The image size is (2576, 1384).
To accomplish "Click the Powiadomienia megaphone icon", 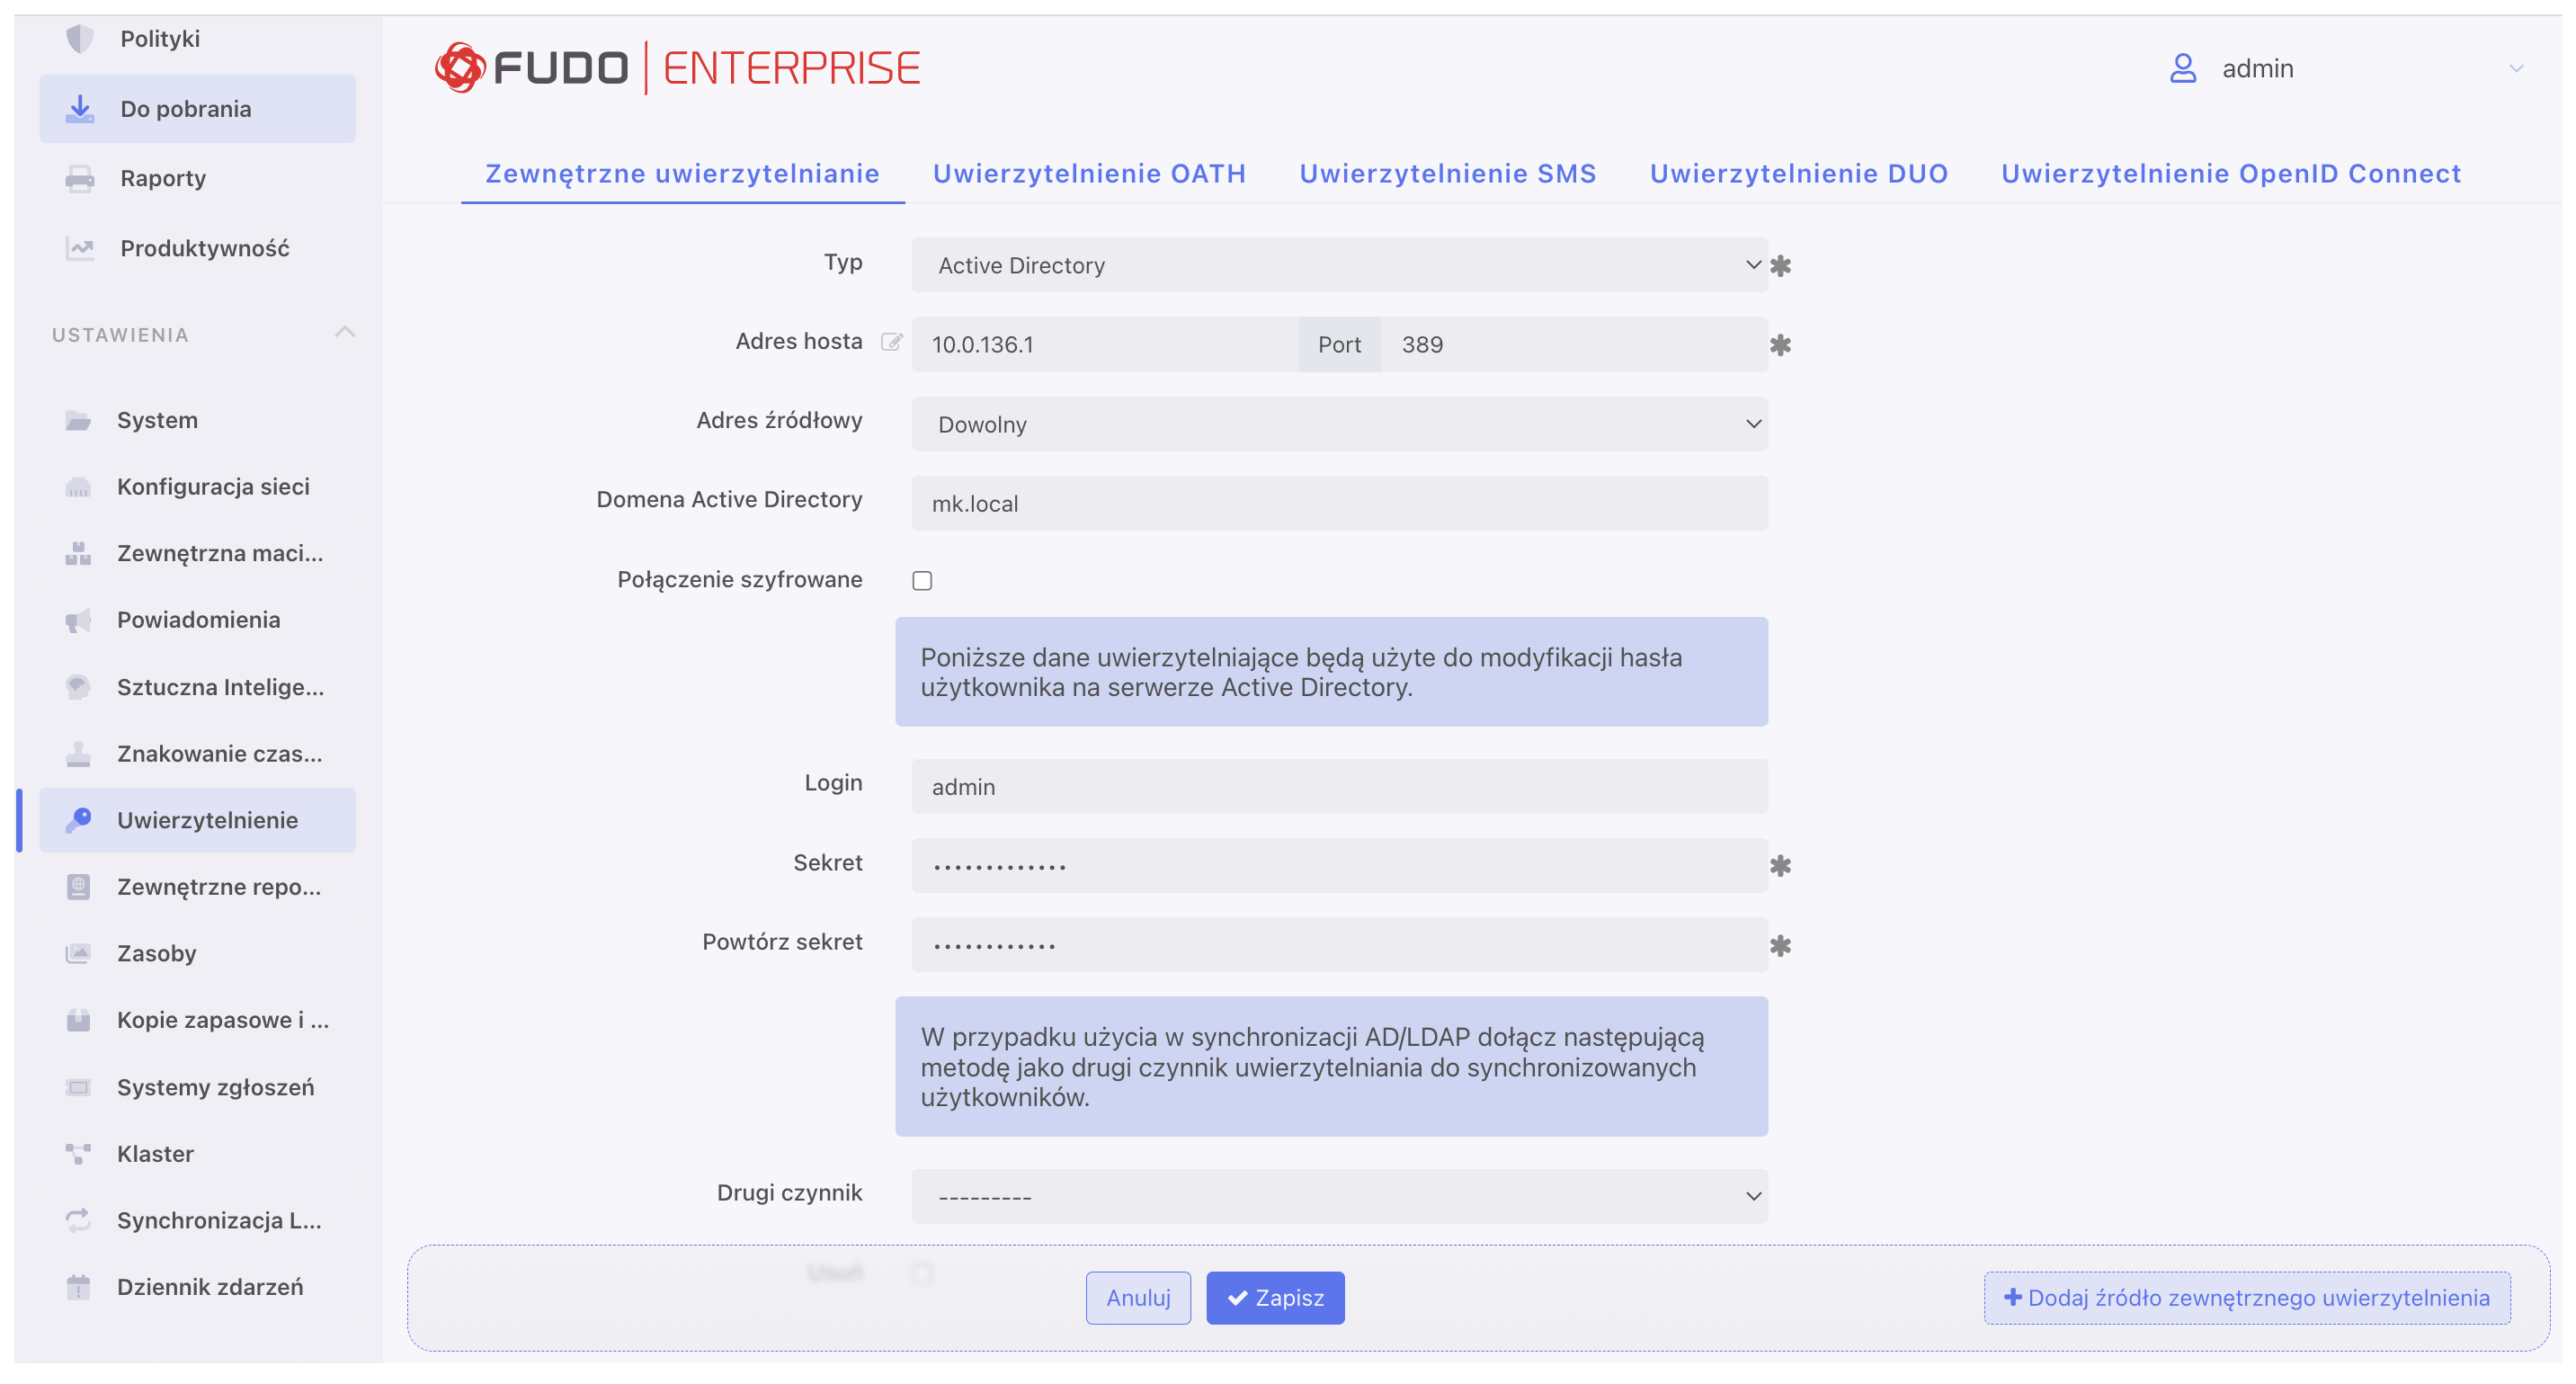I will click(x=78, y=620).
